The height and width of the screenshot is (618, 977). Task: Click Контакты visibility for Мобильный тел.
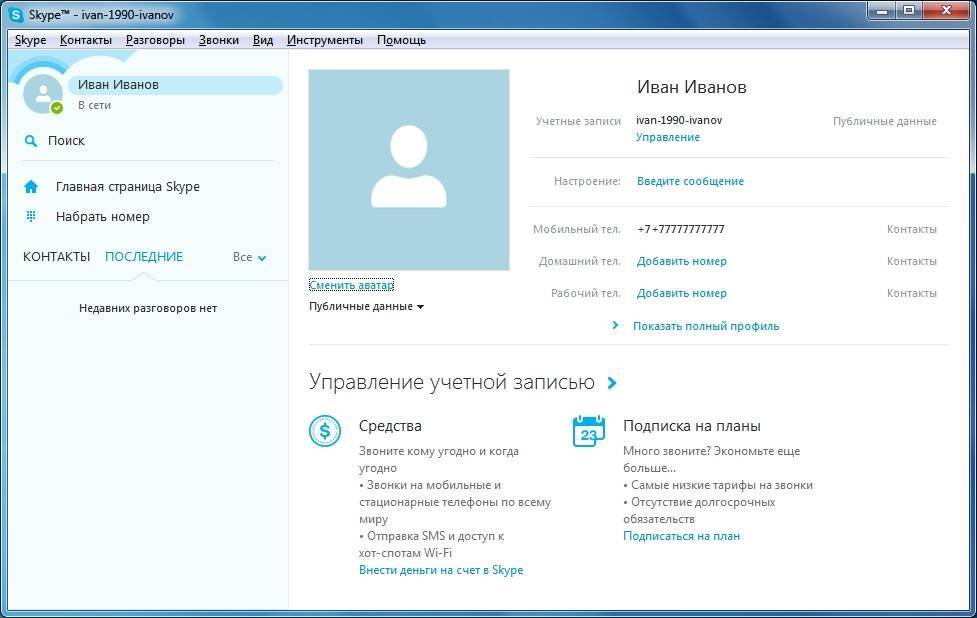912,229
